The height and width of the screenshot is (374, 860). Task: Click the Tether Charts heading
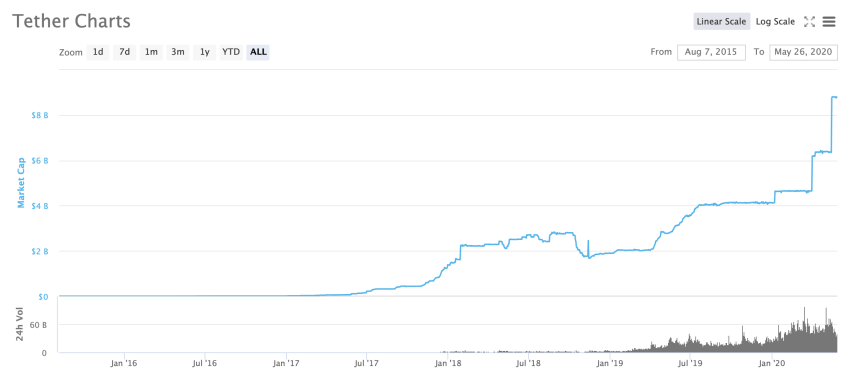click(x=71, y=21)
